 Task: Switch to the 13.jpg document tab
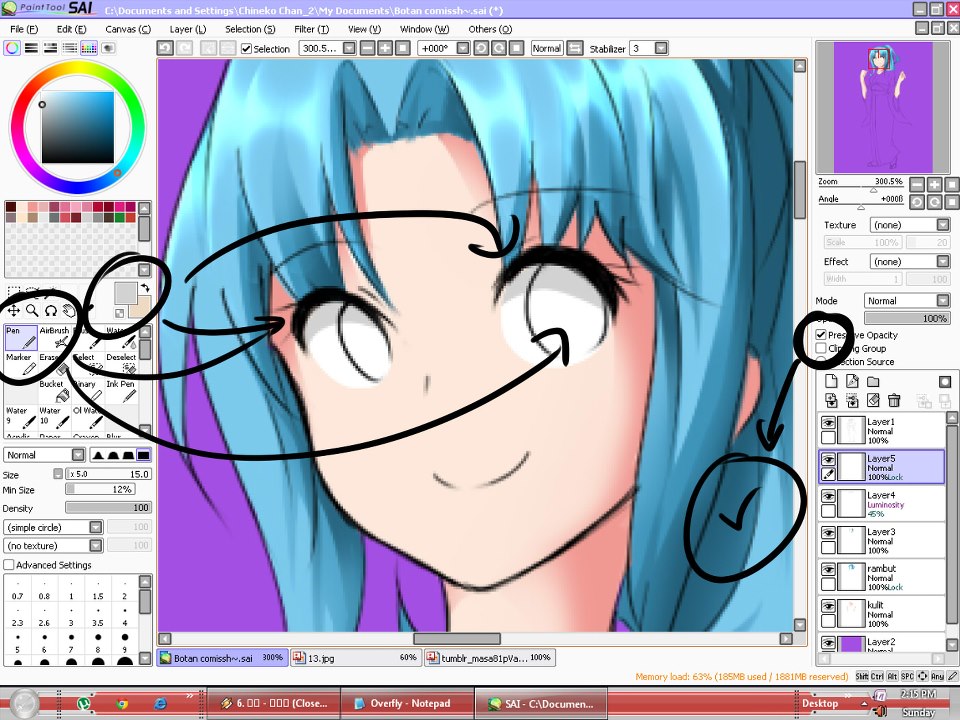[356, 658]
